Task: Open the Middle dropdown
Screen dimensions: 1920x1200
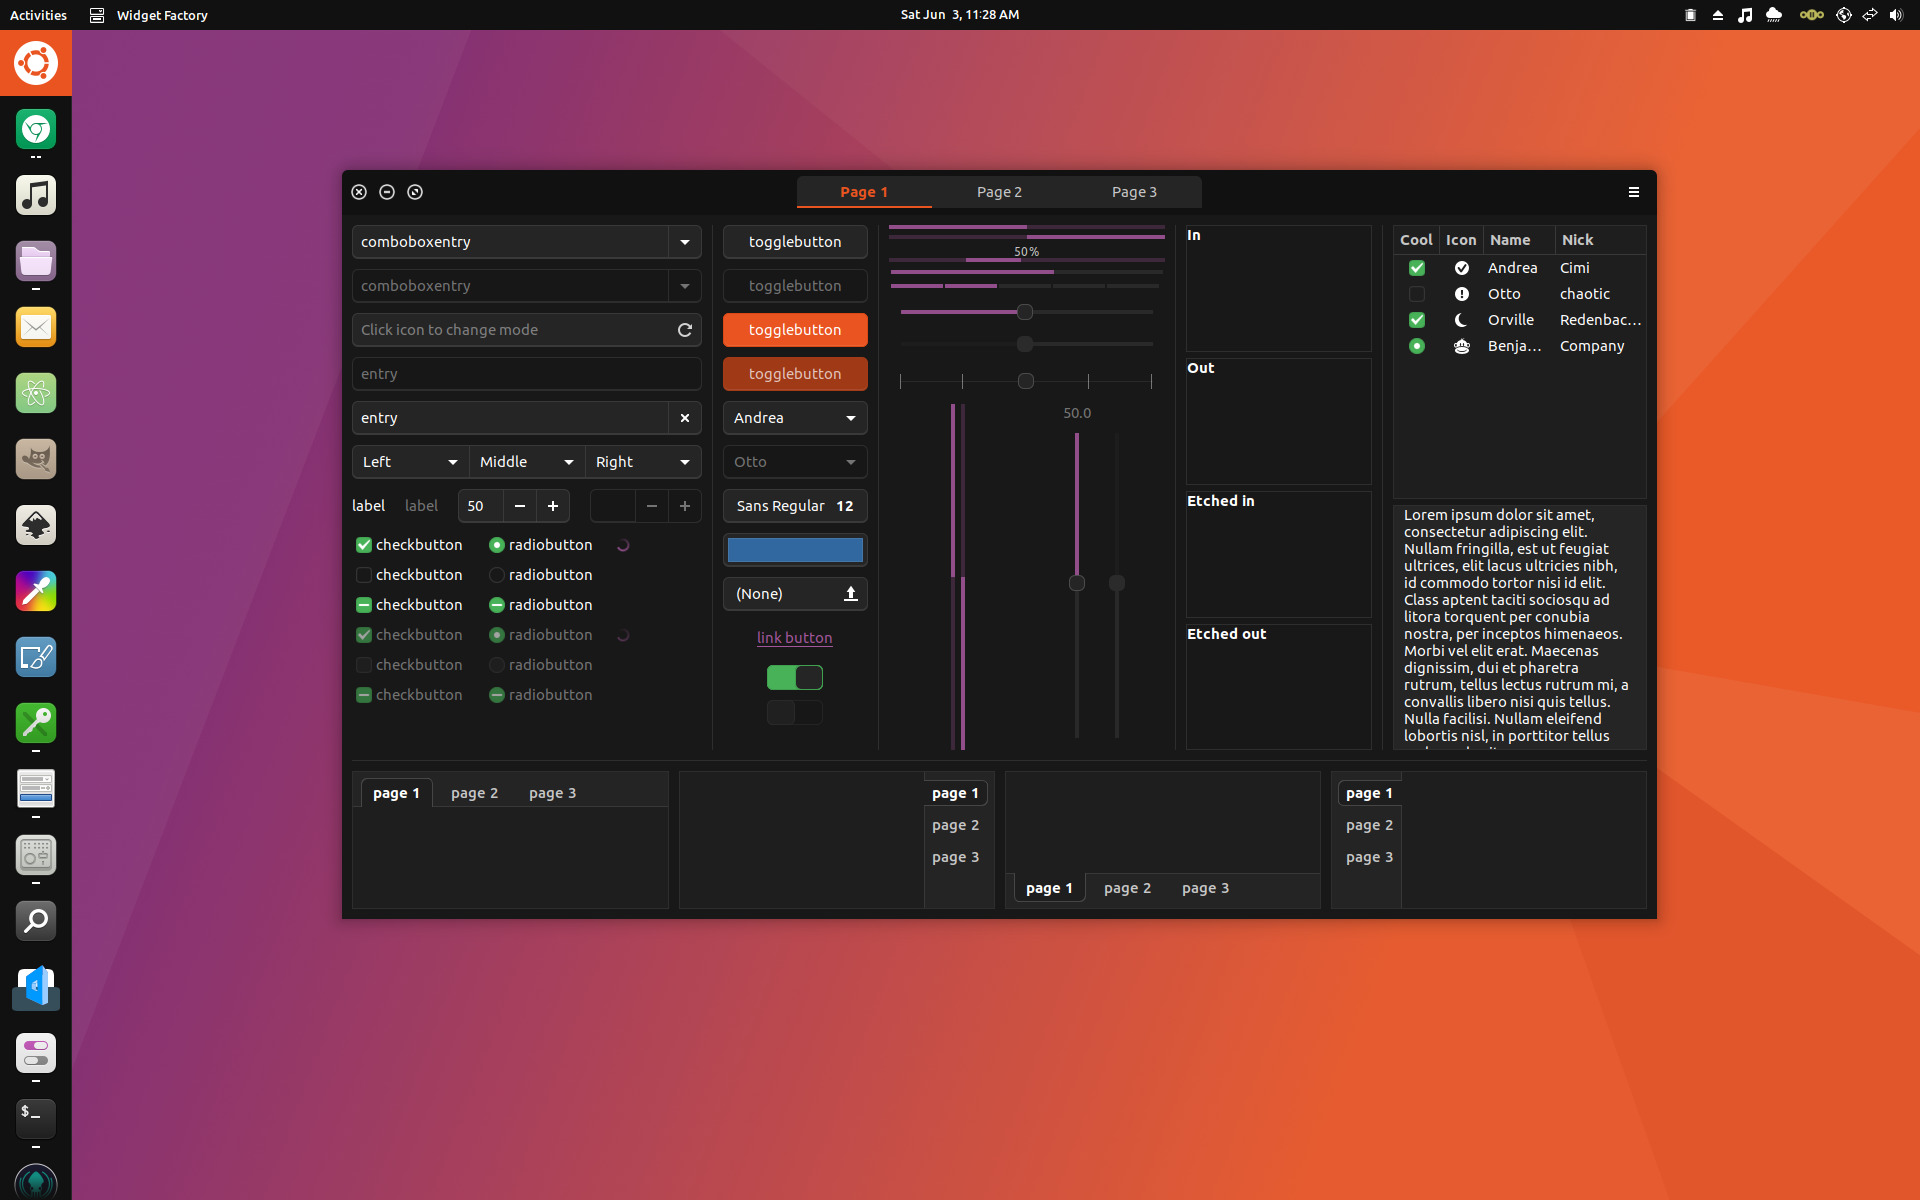Action: point(527,462)
